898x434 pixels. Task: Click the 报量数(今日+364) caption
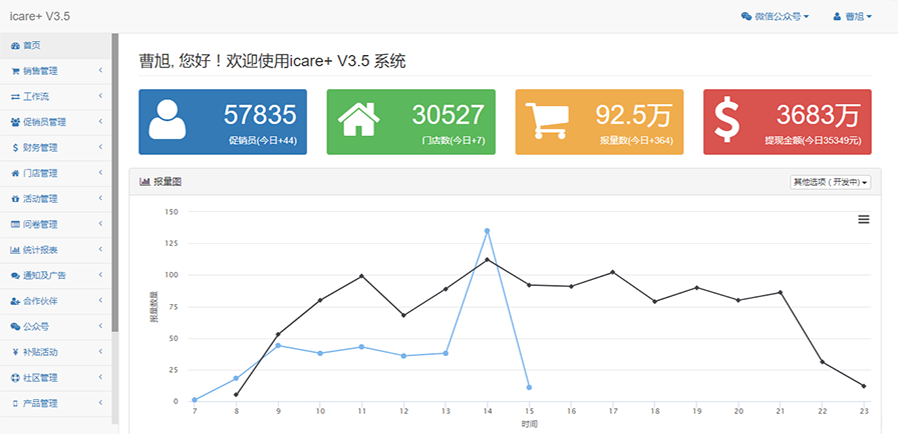(x=636, y=141)
